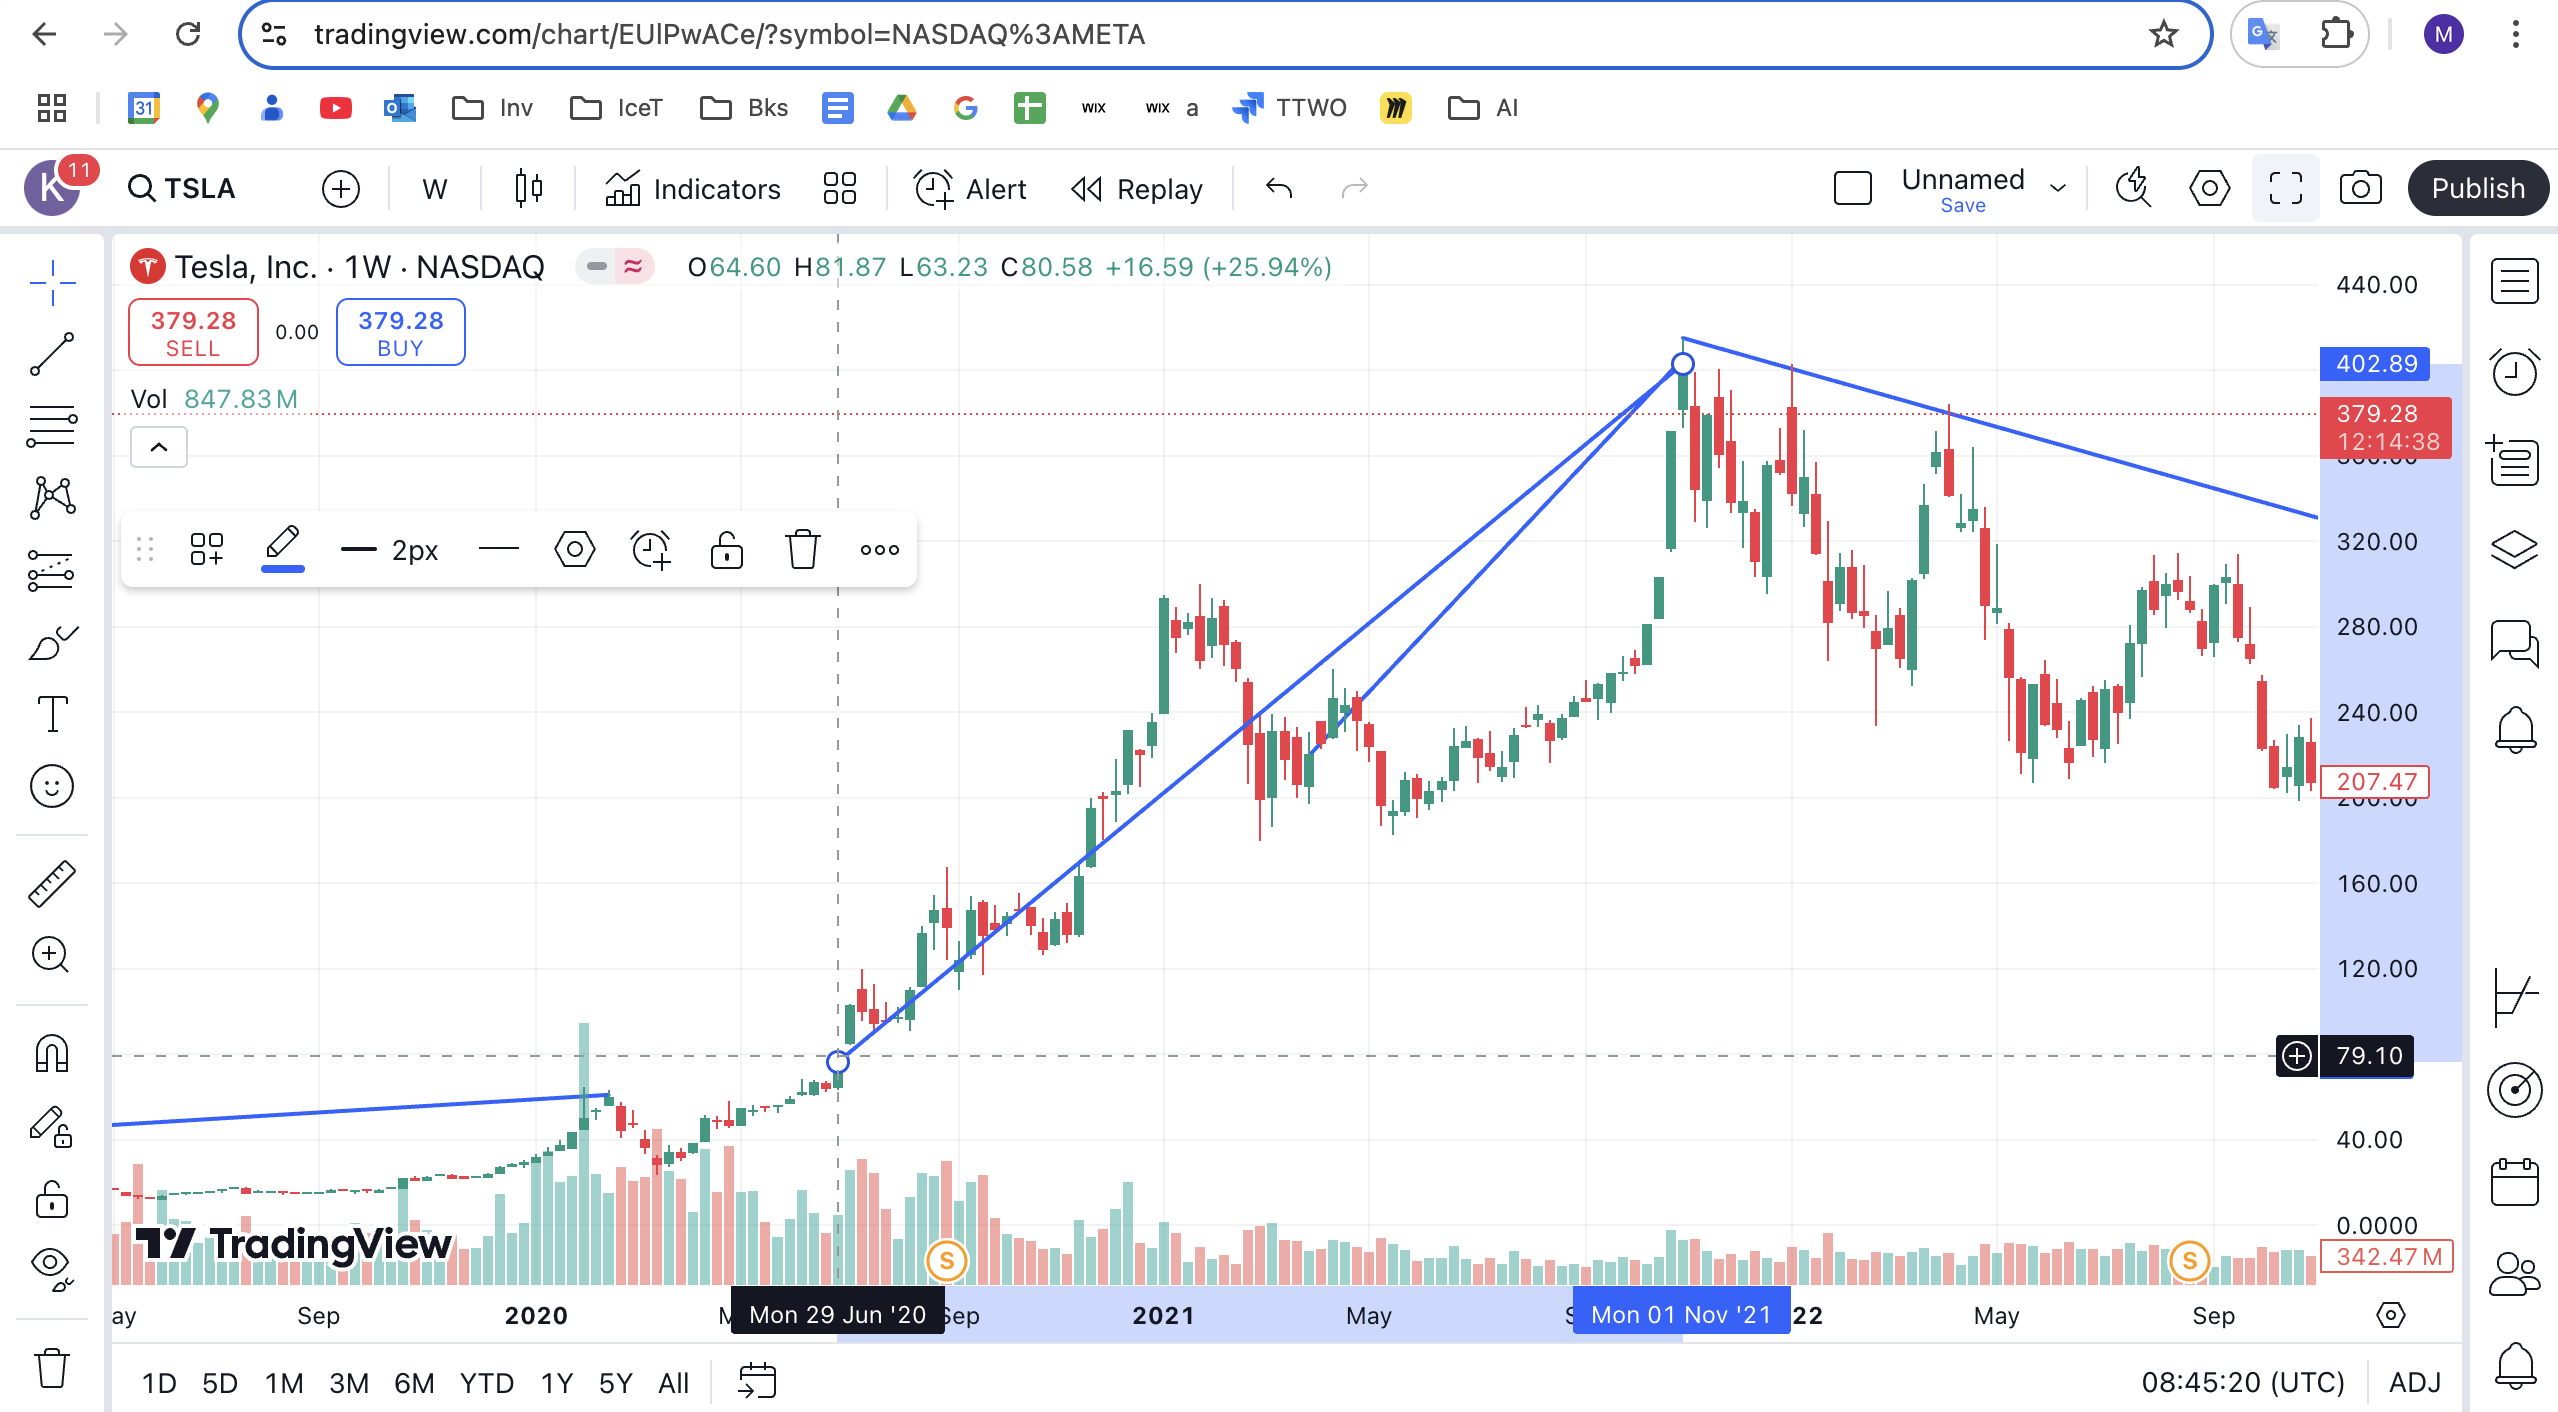Activate the zoom in tool
Image resolution: width=2558 pixels, height=1412 pixels.
point(52,955)
